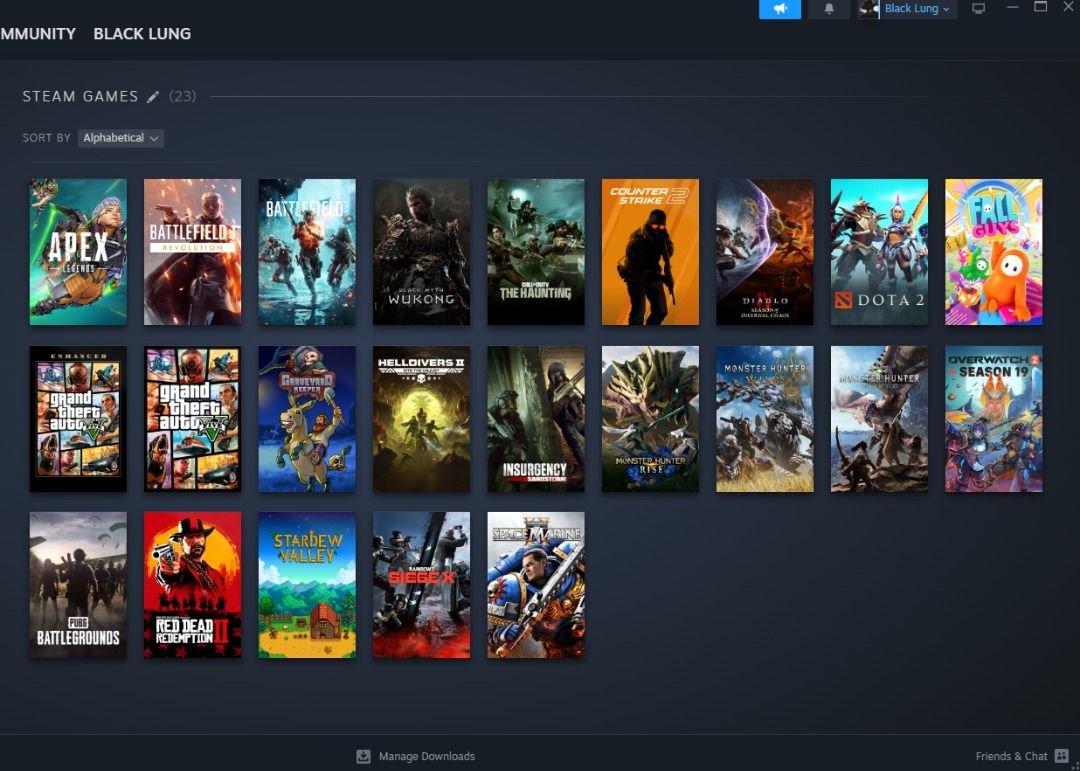Image resolution: width=1080 pixels, height=771 pixels.
Task: Click the Friends & Chat people icon
Action: tap(1061, 756)
